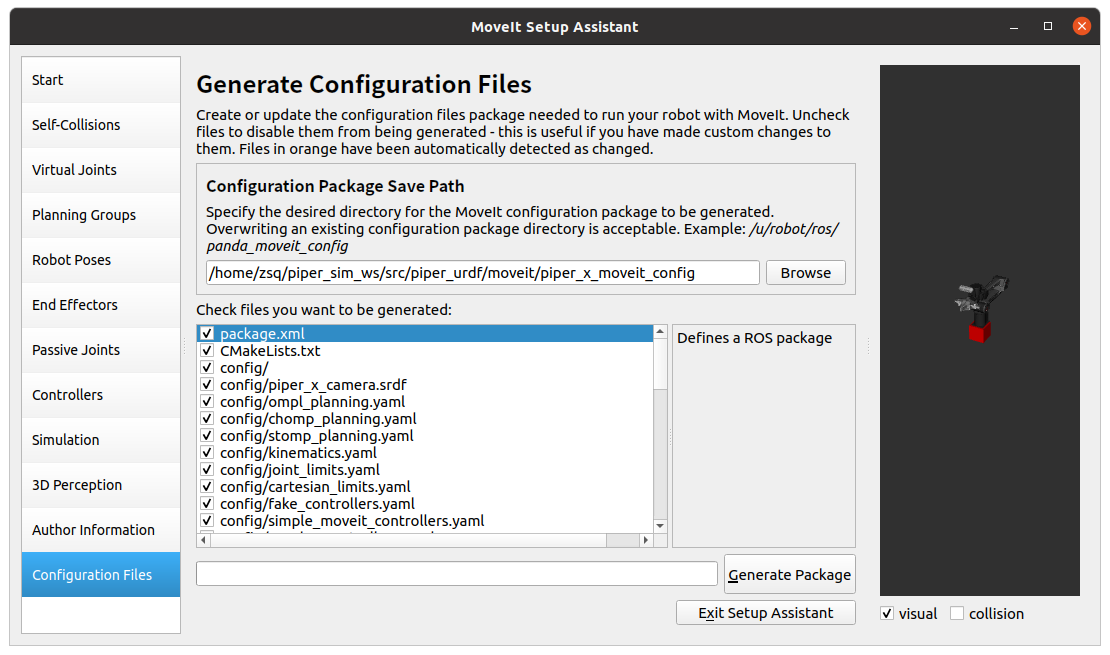The image size is (1110, 655).
Task: Click 'Defines a ROS package' description
Action: tap(754, 338)
